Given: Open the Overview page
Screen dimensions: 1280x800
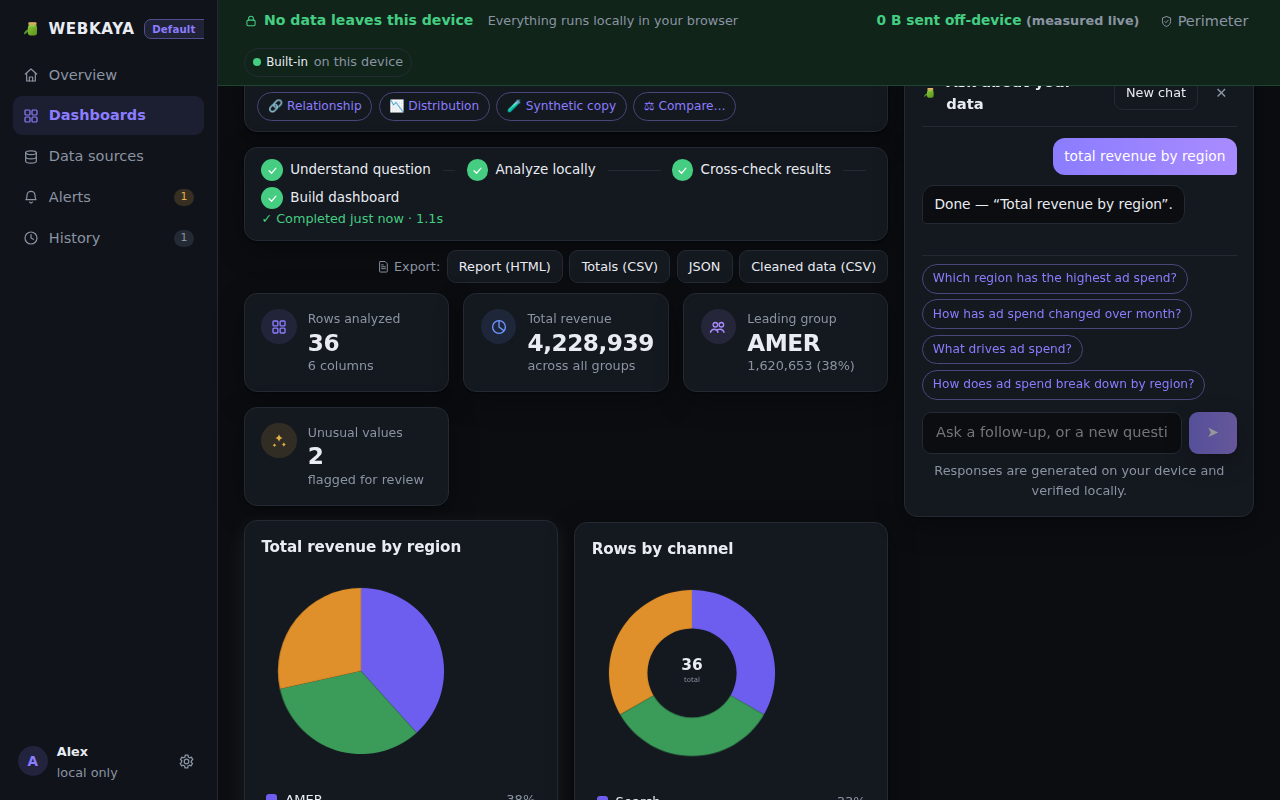Looking at the screenshot, I should click(108, 75).
